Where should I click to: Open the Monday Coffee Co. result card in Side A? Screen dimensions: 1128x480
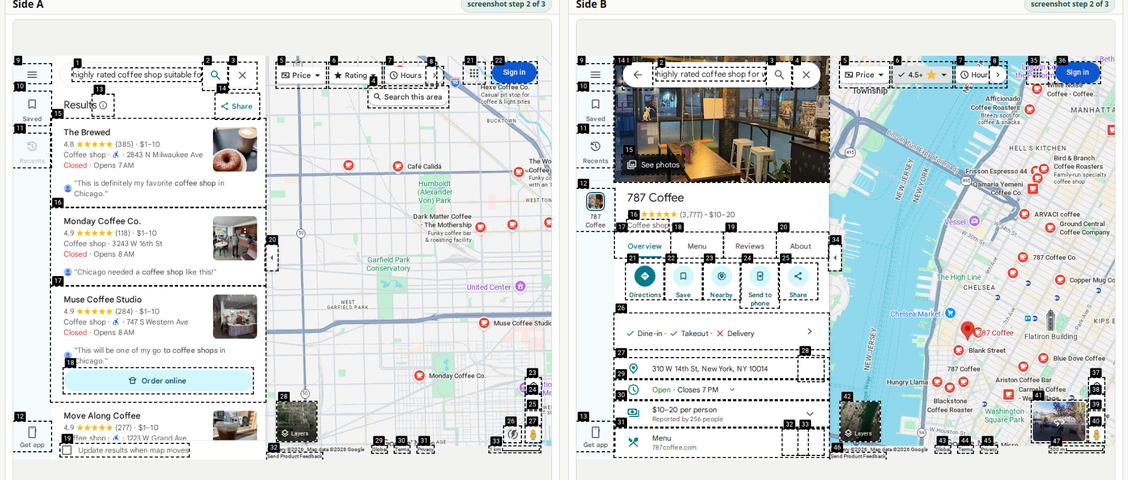point(158,246)
